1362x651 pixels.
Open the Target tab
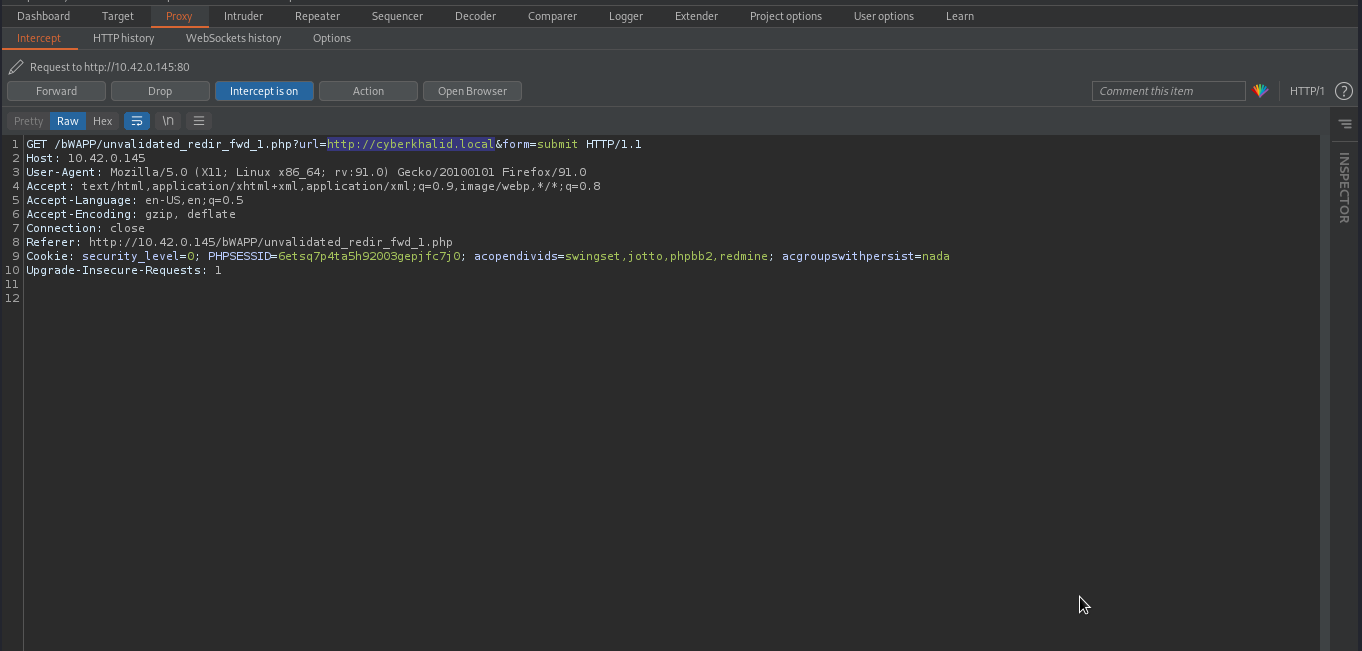coord(118,16)
